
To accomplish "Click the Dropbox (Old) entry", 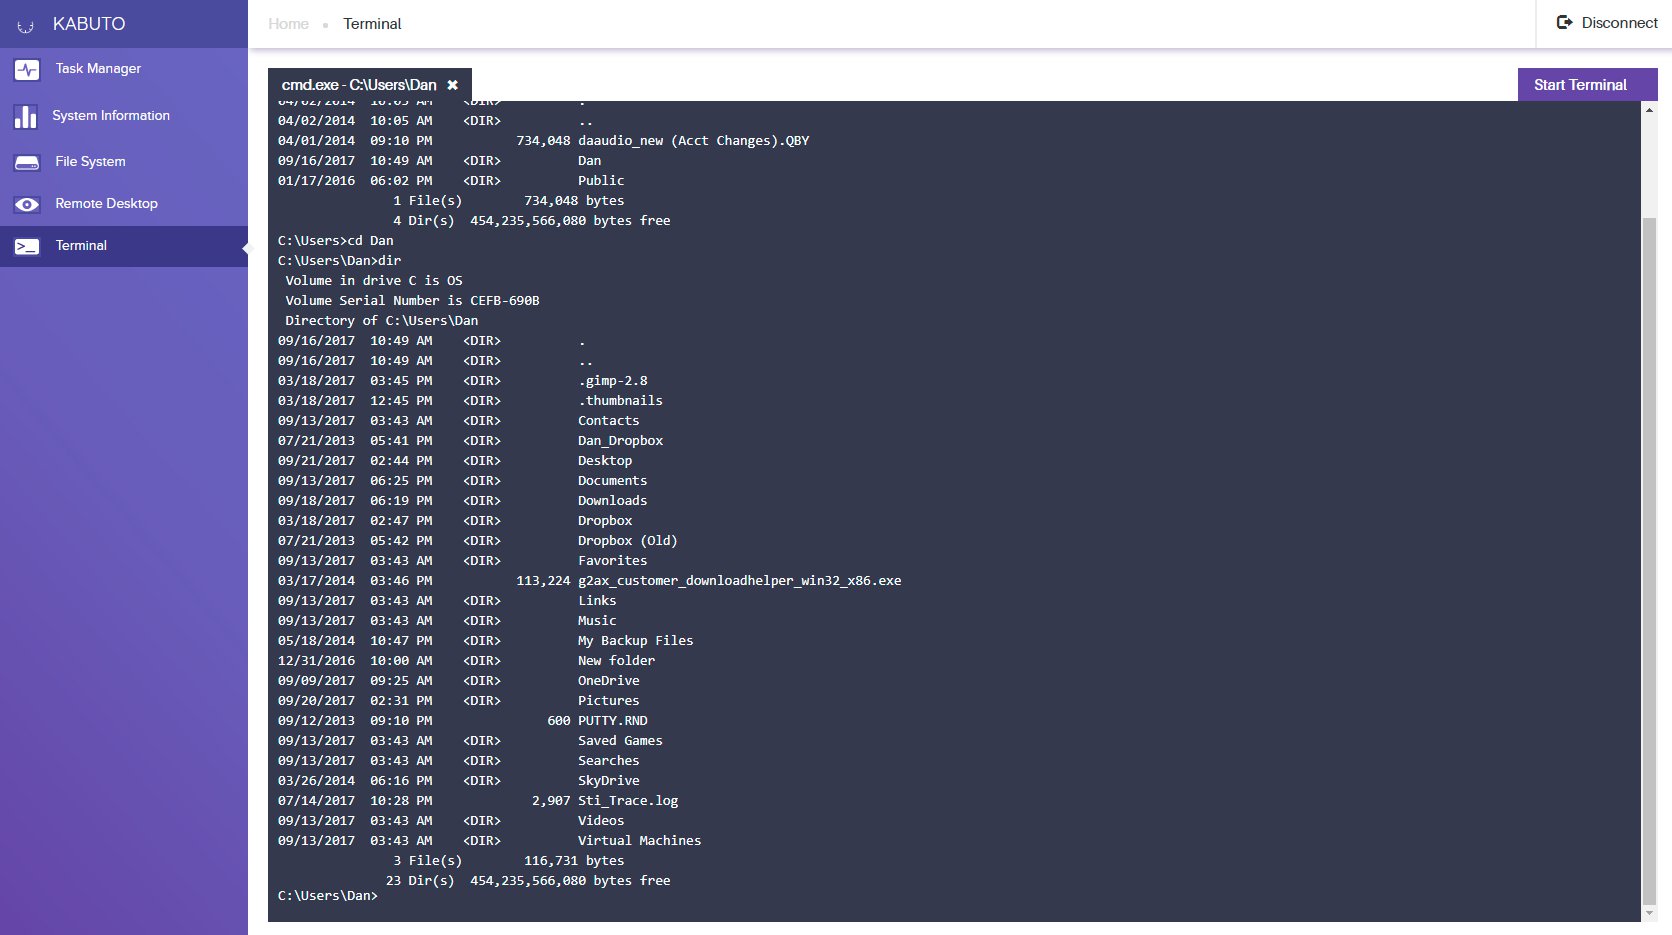I will [627, 541].
